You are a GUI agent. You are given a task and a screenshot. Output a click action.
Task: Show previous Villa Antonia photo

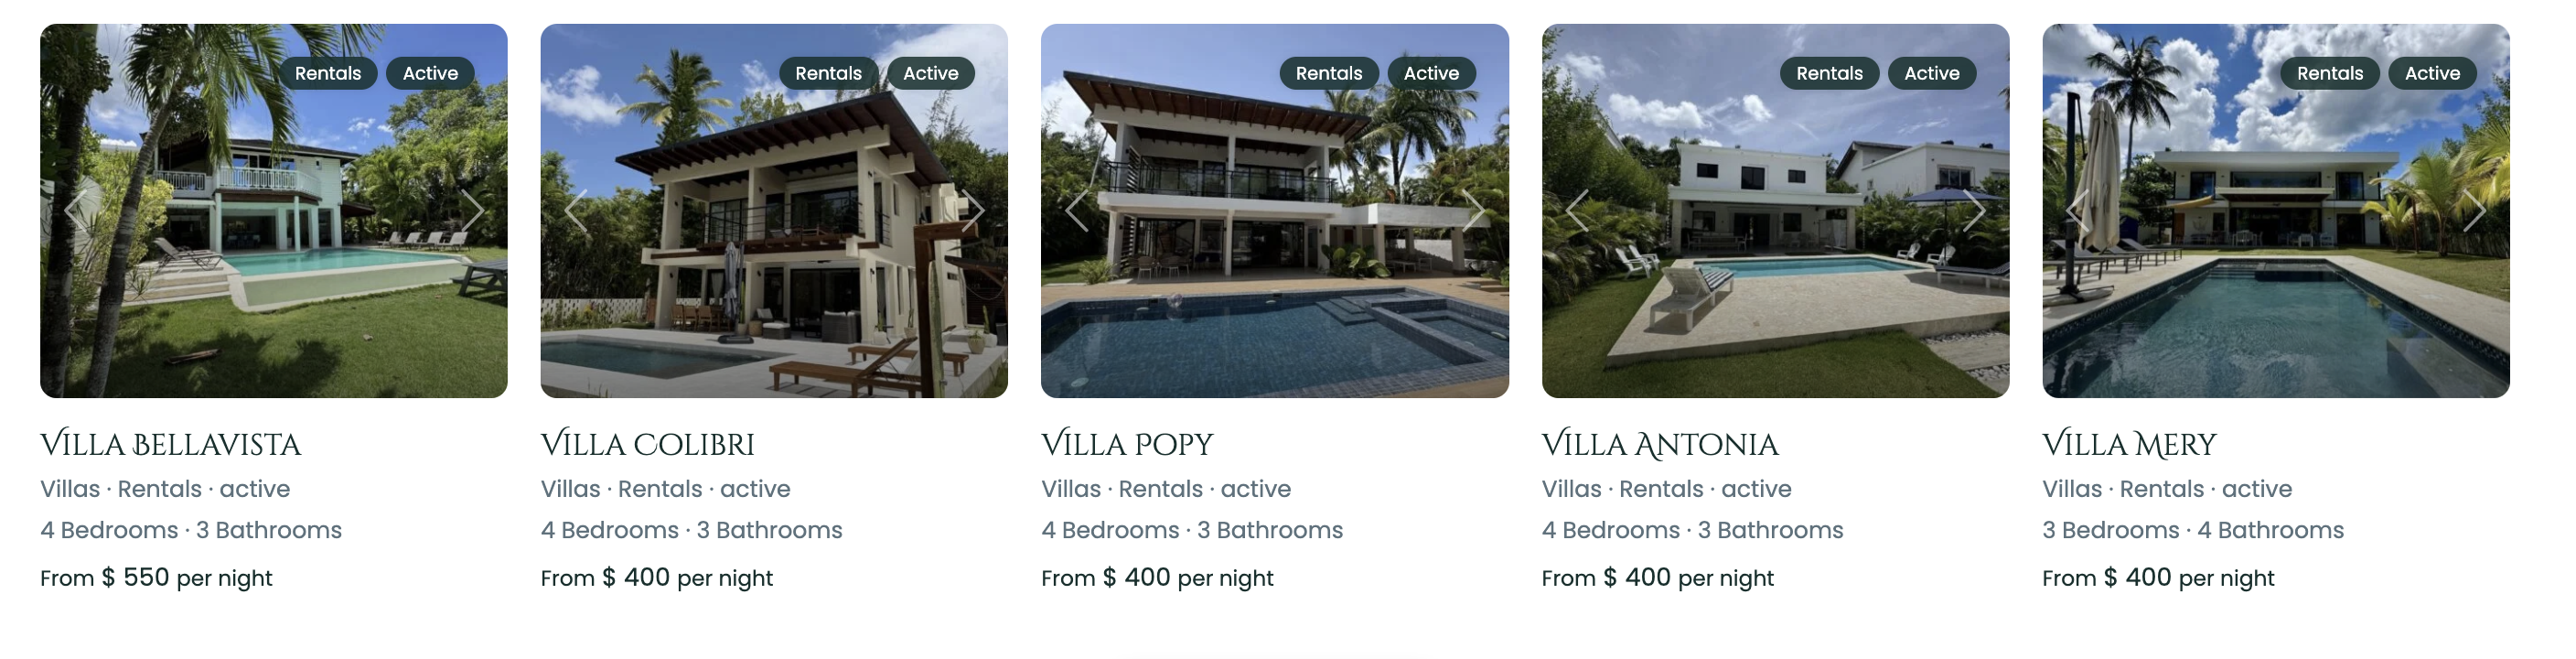pyautogui.click(x=1578, y=210)
